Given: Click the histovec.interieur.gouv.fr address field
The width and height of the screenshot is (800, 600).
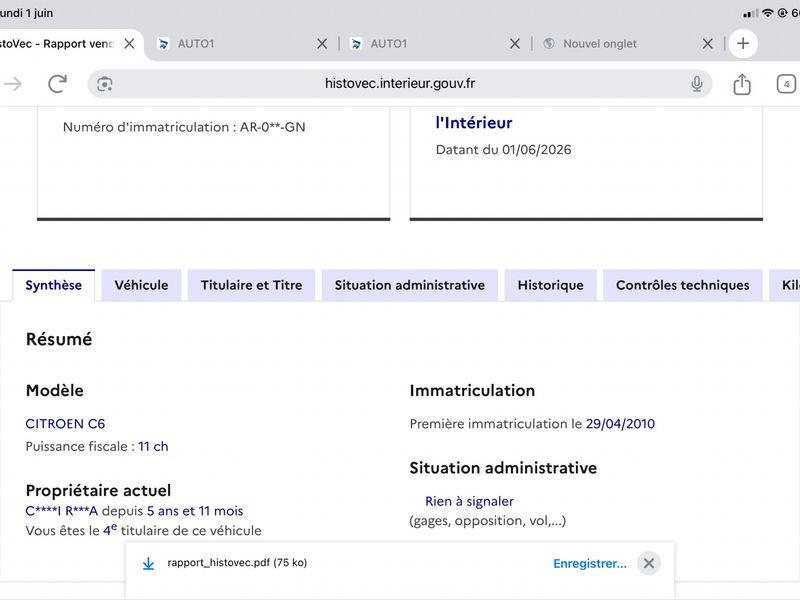Looking at the screenshot, I should point(400,84).
